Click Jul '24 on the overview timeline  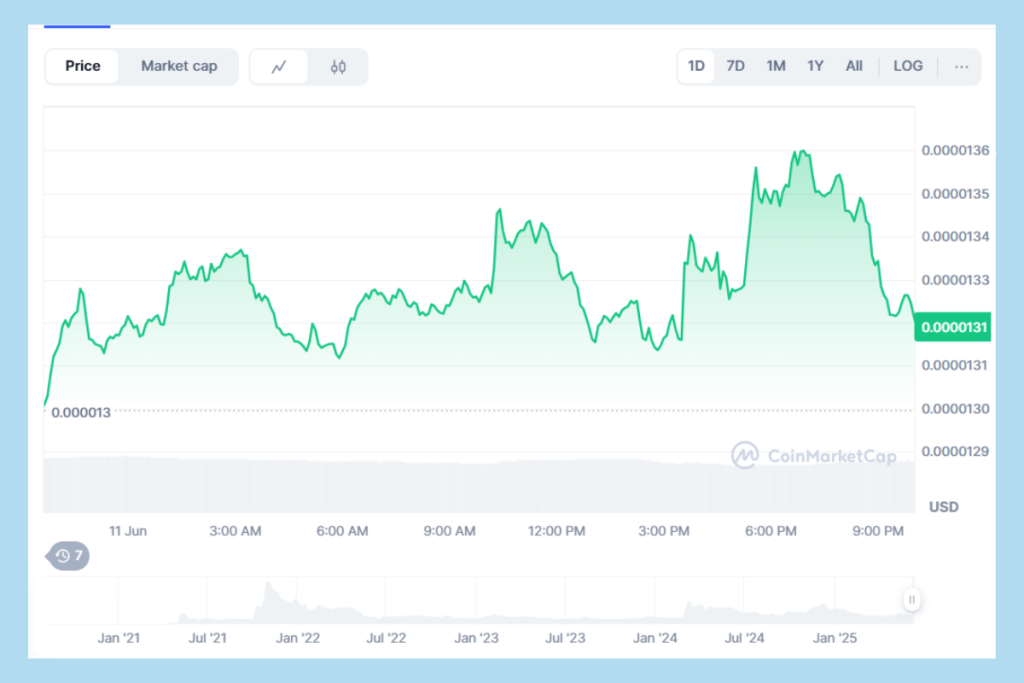tap(744, 638)
